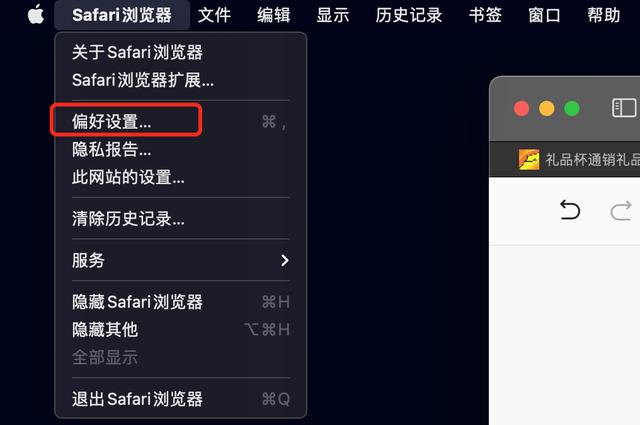Open the 编辑 menu
This screenshot has width=640, height=425.
[x=273, y=15]
